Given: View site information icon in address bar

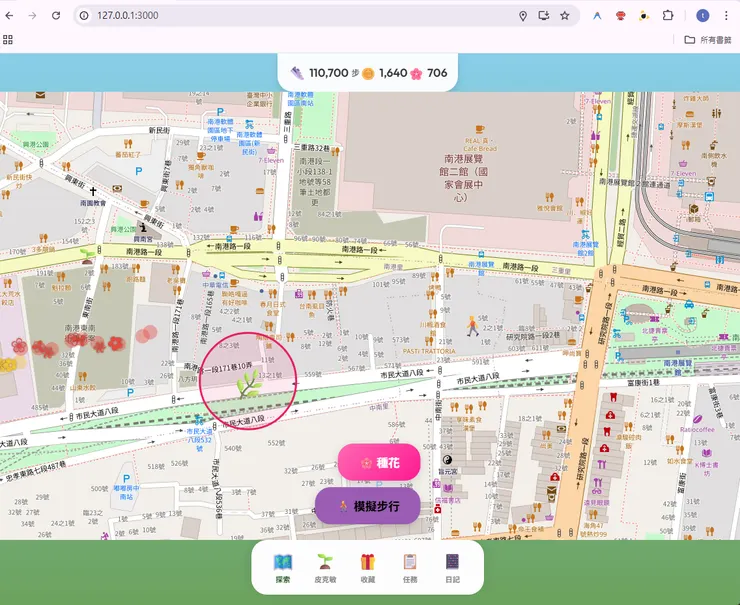Looking at the screenshot, I should tap(84, 16).
